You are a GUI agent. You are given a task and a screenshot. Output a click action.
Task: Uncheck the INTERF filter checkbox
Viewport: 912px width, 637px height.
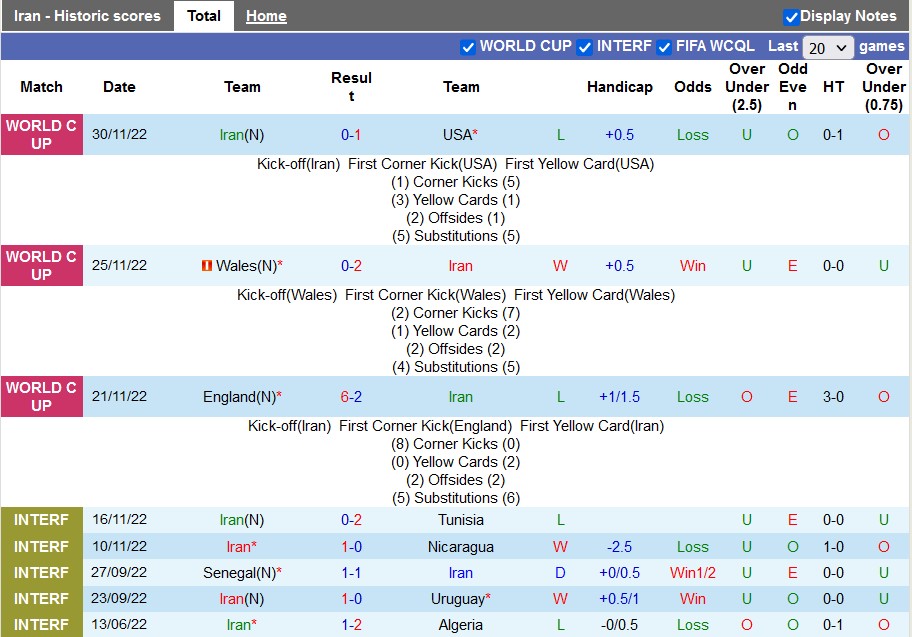pos(585,47)
